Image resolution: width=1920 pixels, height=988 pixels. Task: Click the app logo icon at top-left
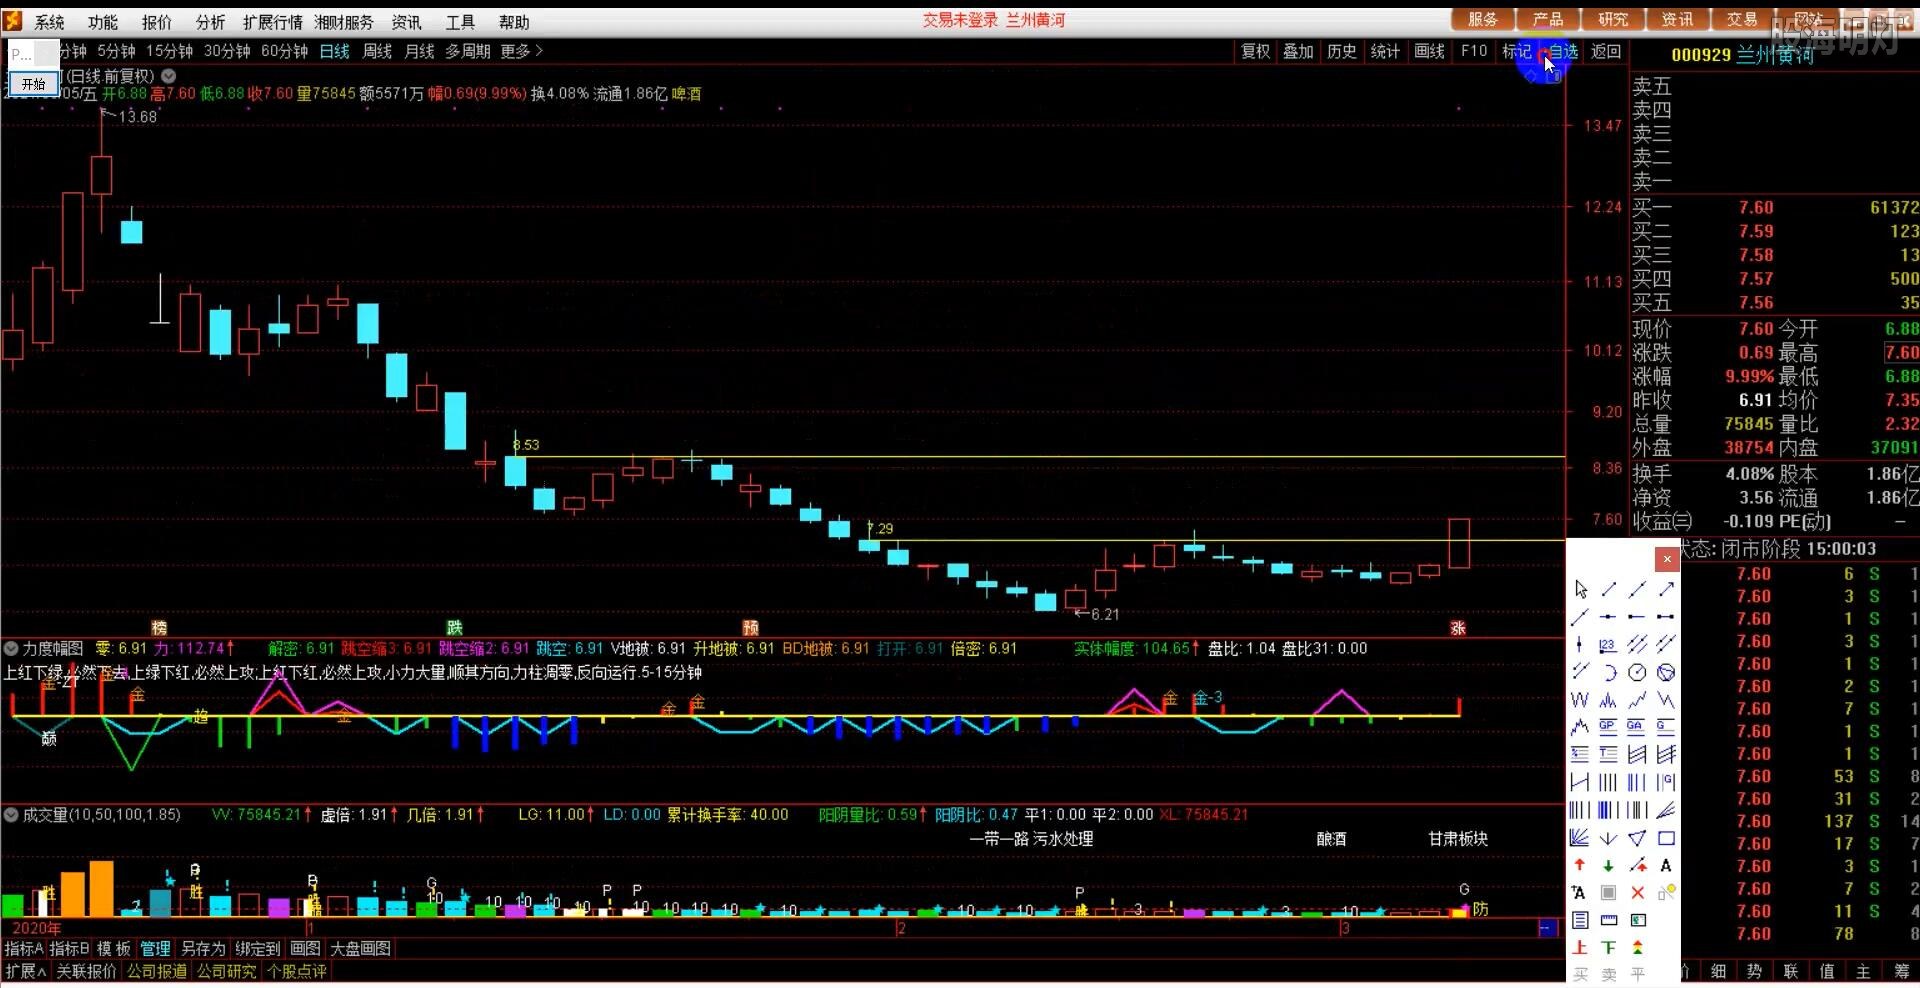pos(12,21)
